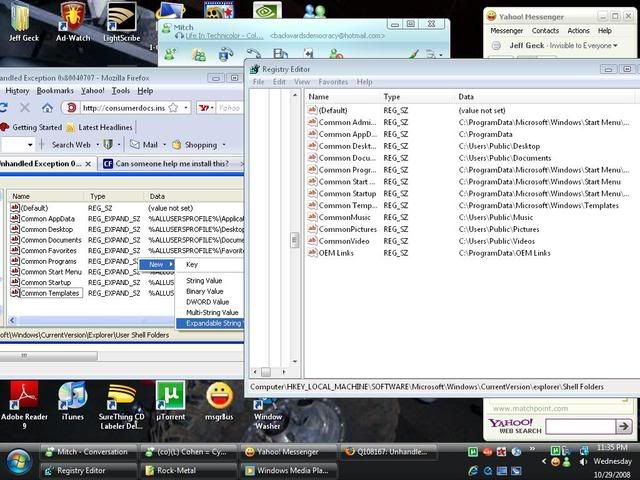Open the Registry Editor Favorites menu
This screenshot has width=640, height=480.
(333, 82)
